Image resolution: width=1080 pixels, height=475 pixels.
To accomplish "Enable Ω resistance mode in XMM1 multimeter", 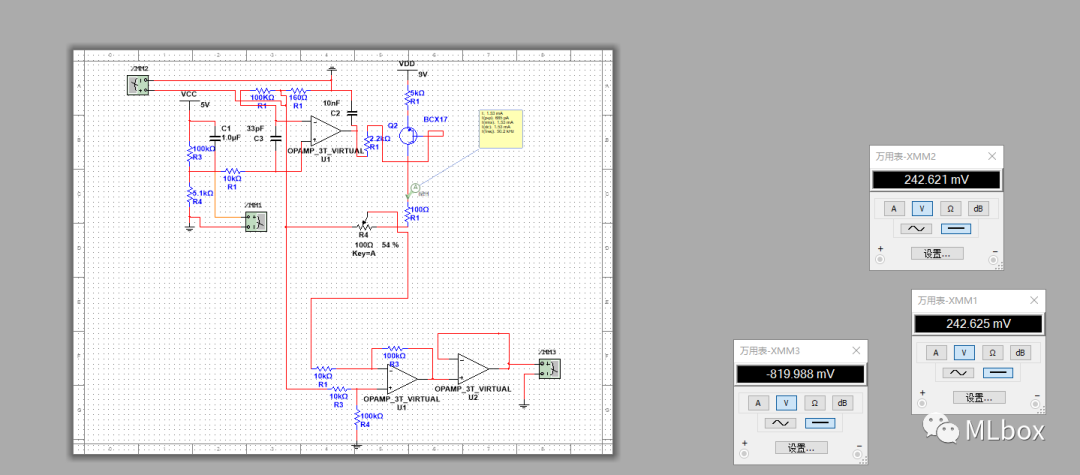I will point(992,352).
